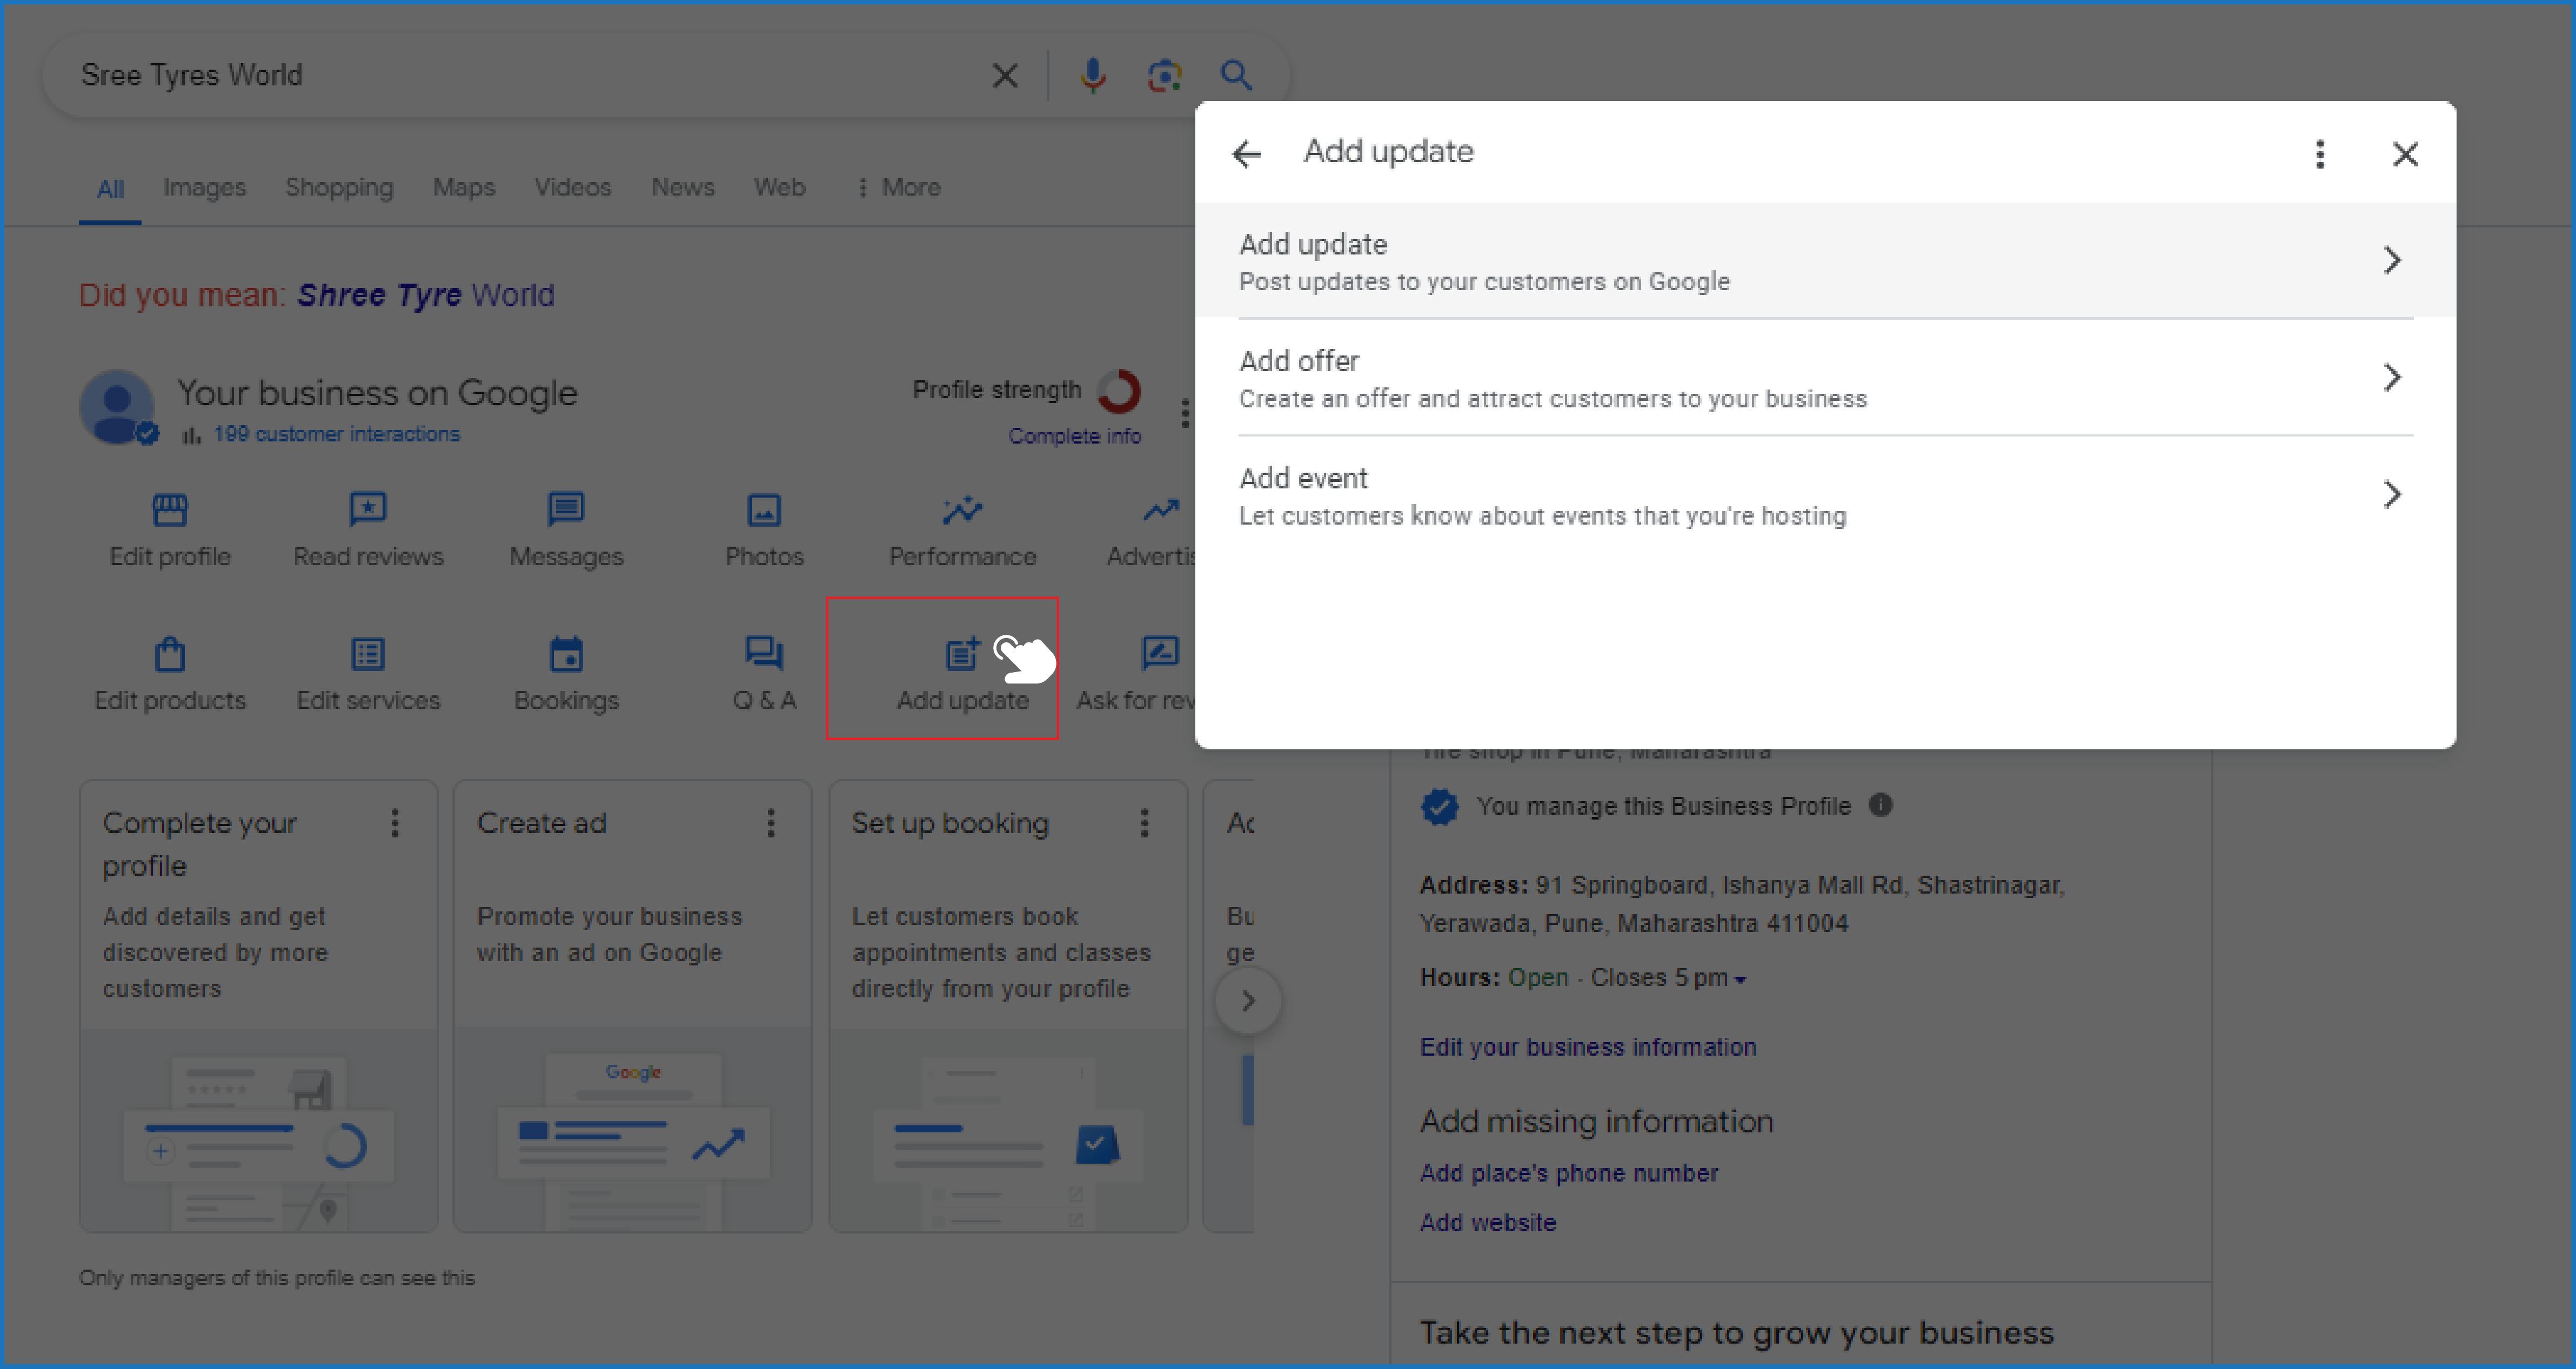This screenshot has width=2576, height=1369.
Task: Click 'You manage this Business Profile' text
Action: [x=1664, y=806]
